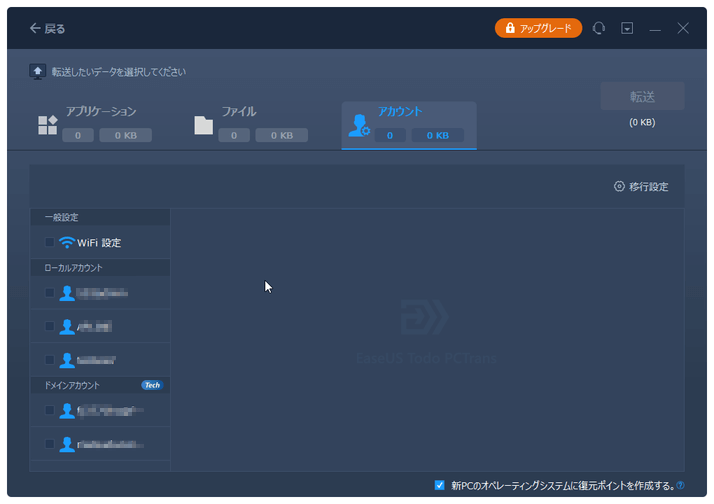The image size is (714, 504).
Task: Tick the last domain account checkbox
Action: coord(50,443)
